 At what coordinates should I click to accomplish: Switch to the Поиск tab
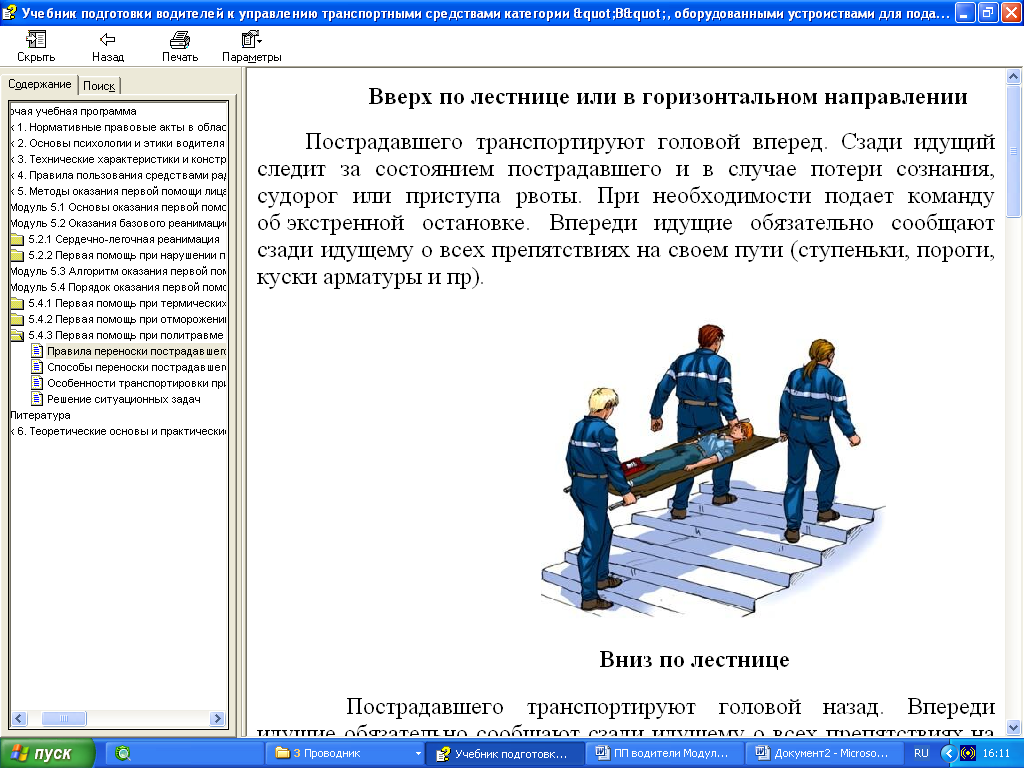click(99, 86)
